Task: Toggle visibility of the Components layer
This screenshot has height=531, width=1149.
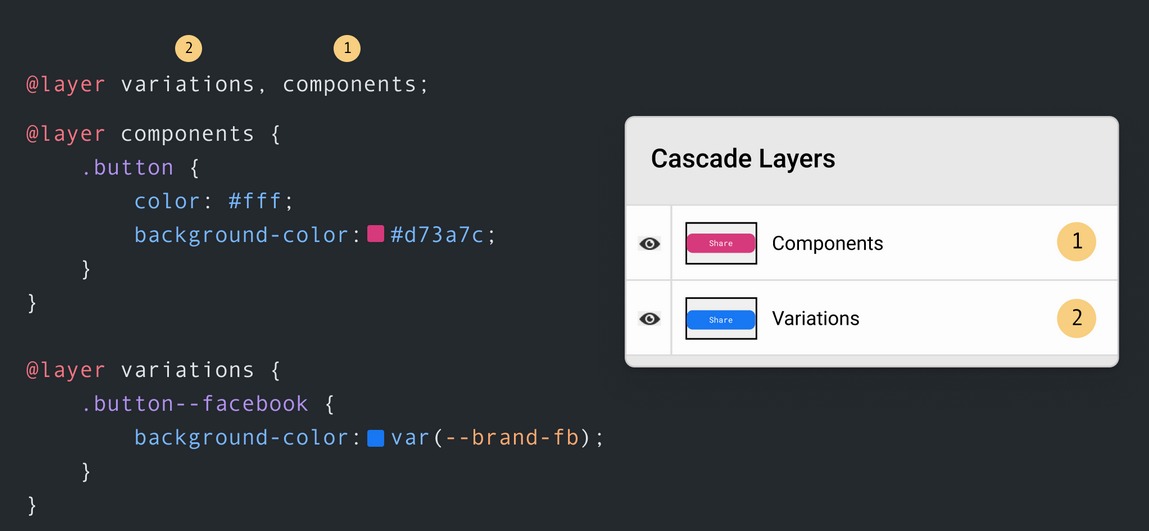Action: coord(649,243)
